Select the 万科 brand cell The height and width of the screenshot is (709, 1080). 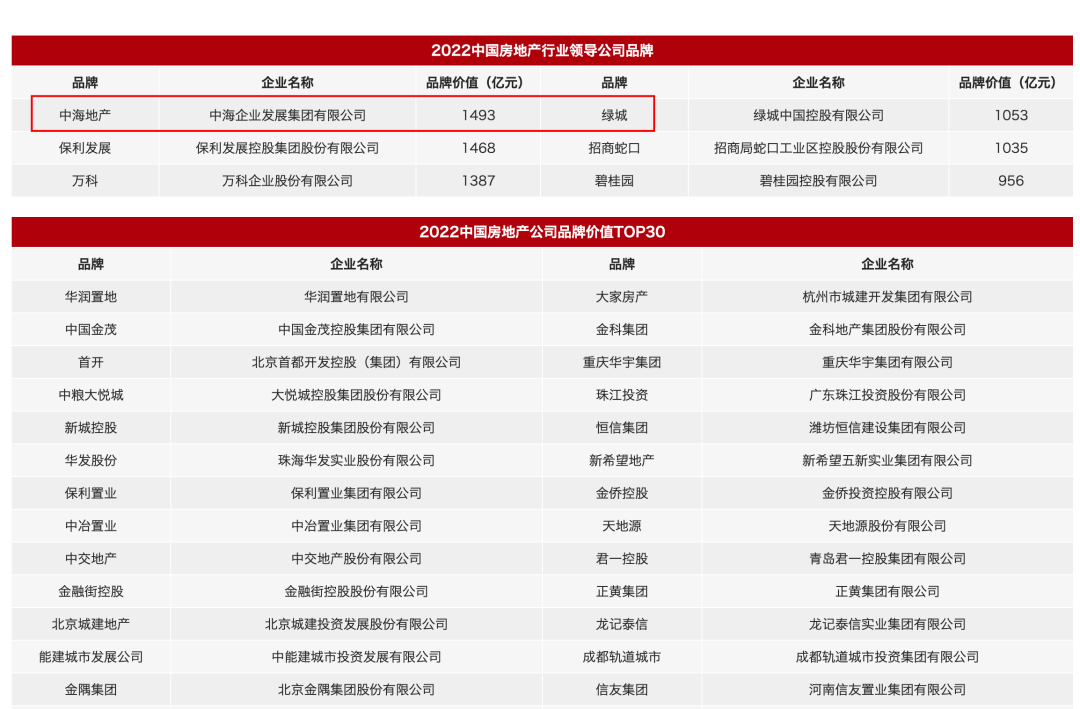85,181
